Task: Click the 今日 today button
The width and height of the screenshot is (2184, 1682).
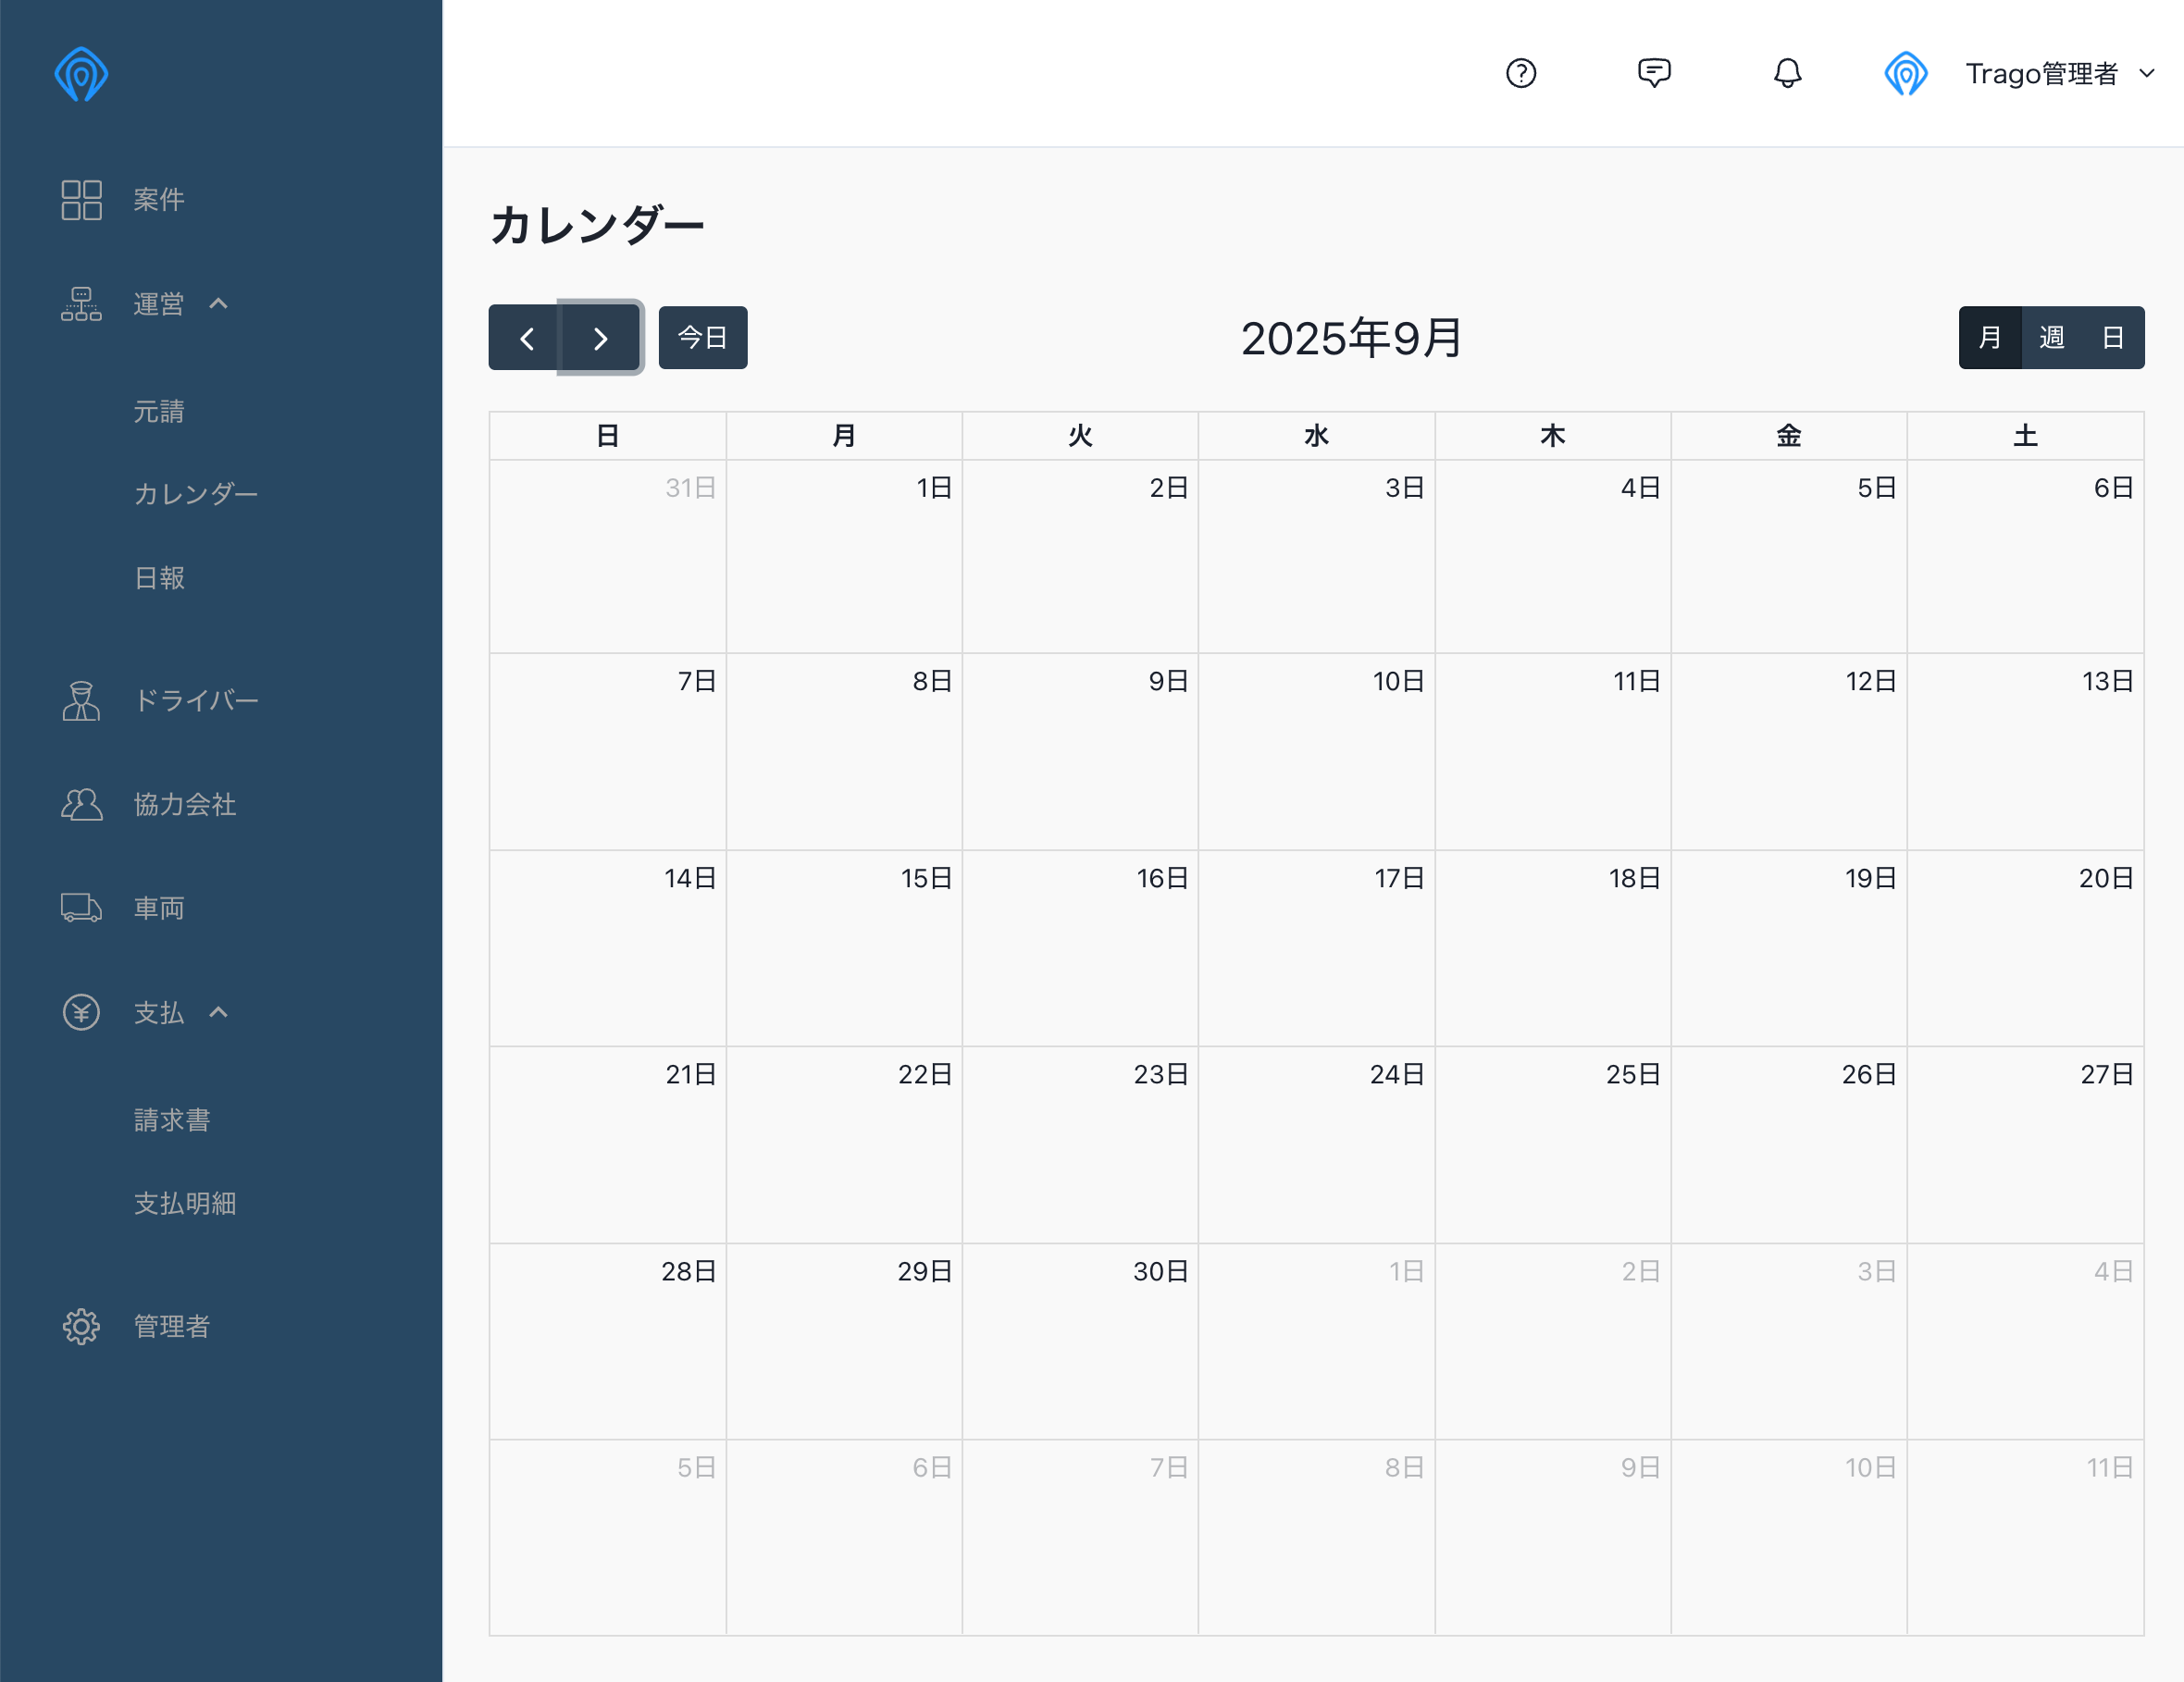Action: point(702,338)
